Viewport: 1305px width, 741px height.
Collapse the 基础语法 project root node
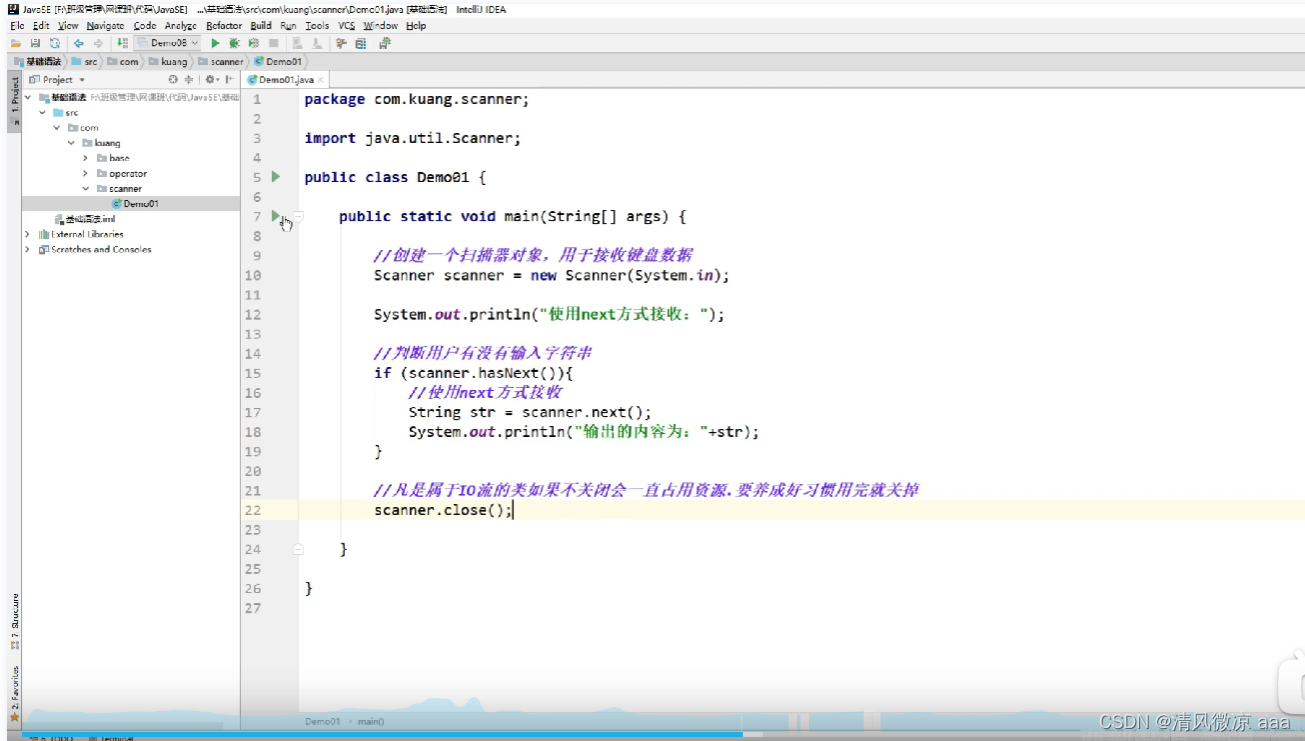click(28, 98)
